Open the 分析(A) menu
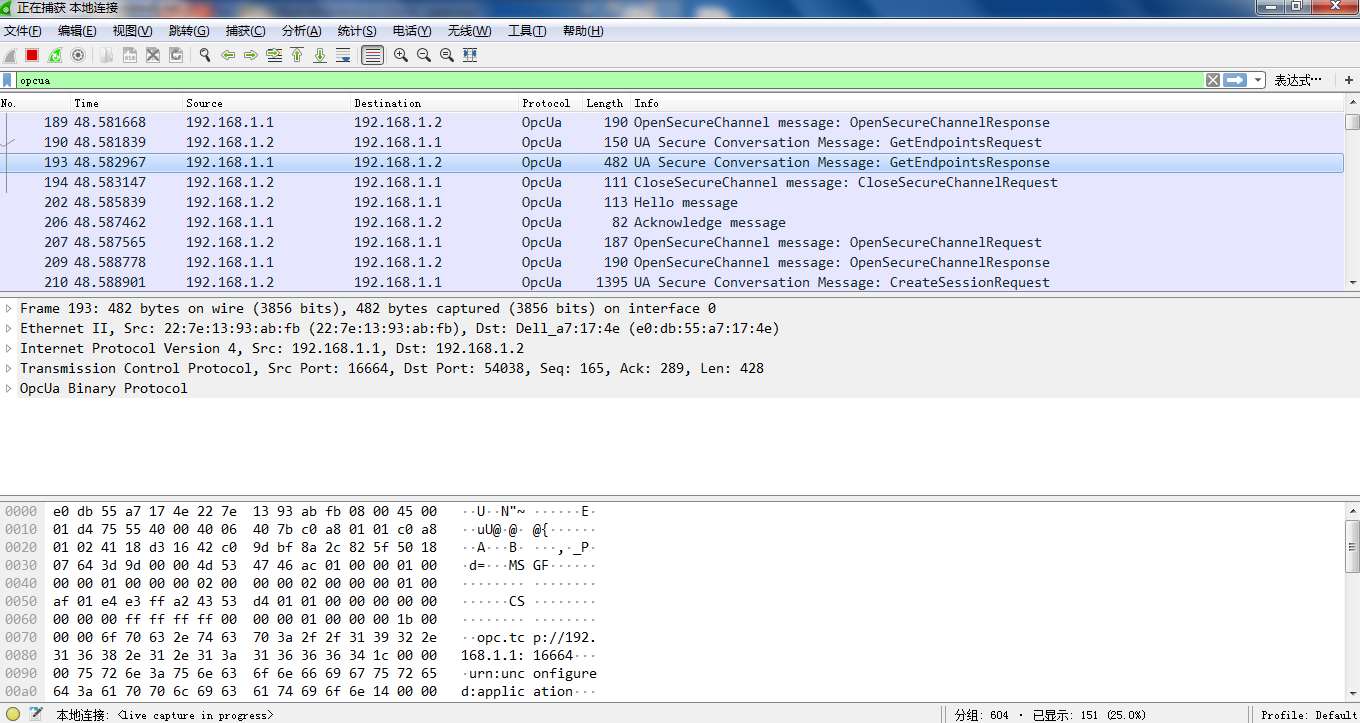The height and width of the screenshot is (723, 1360). (301, 31)
